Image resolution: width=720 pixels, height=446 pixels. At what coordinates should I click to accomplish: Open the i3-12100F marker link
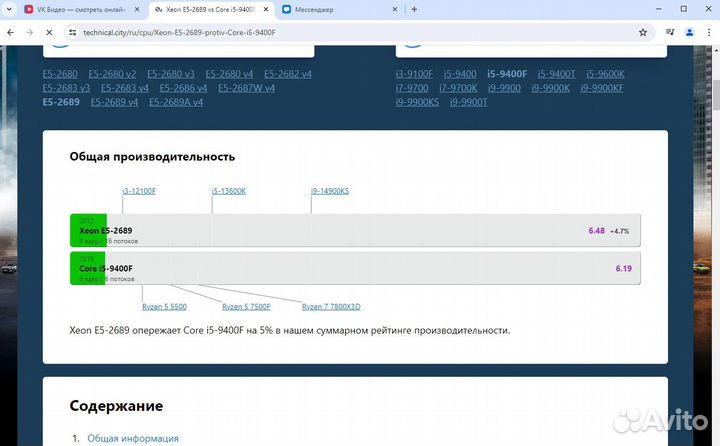(x=139, y=191)
